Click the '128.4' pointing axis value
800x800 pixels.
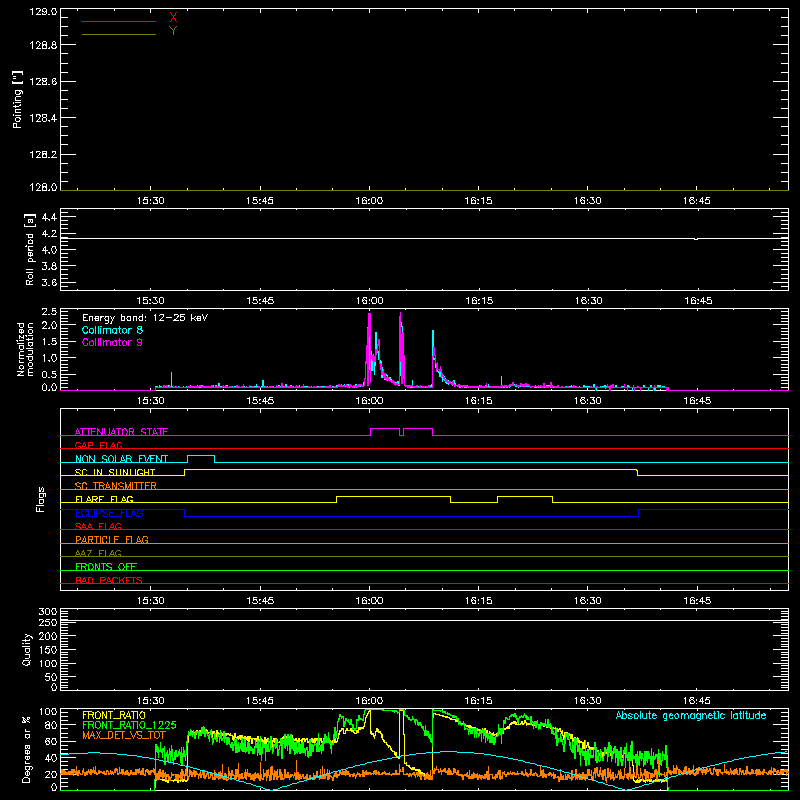(43, 118)
